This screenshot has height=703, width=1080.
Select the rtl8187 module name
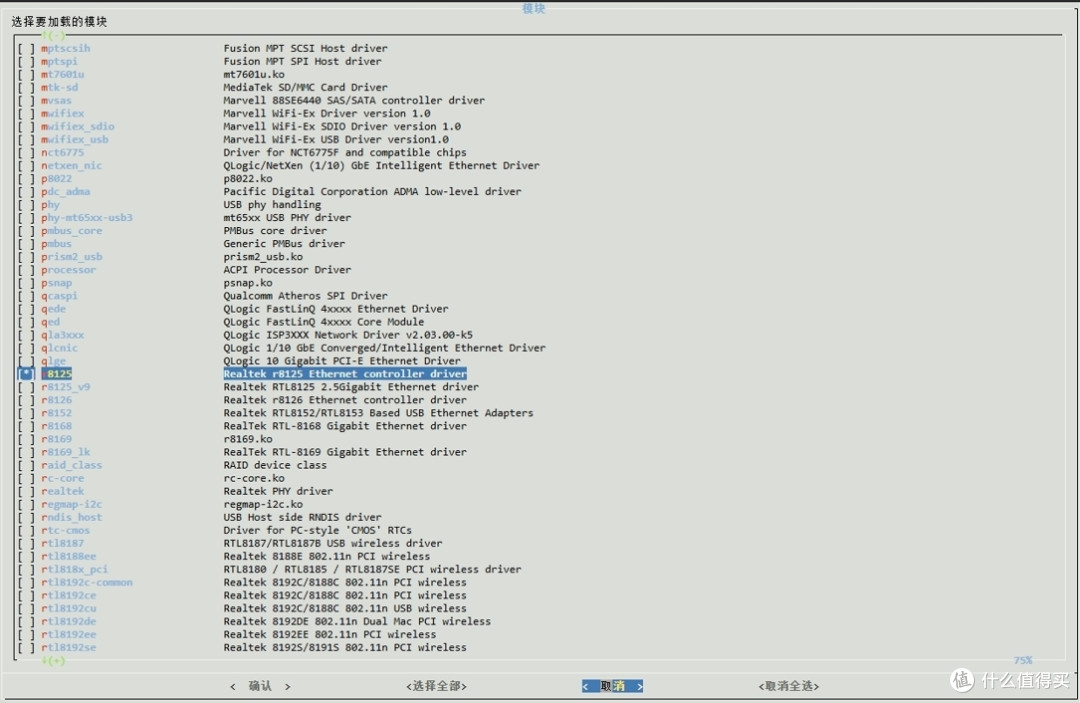[x=63, y=543]
